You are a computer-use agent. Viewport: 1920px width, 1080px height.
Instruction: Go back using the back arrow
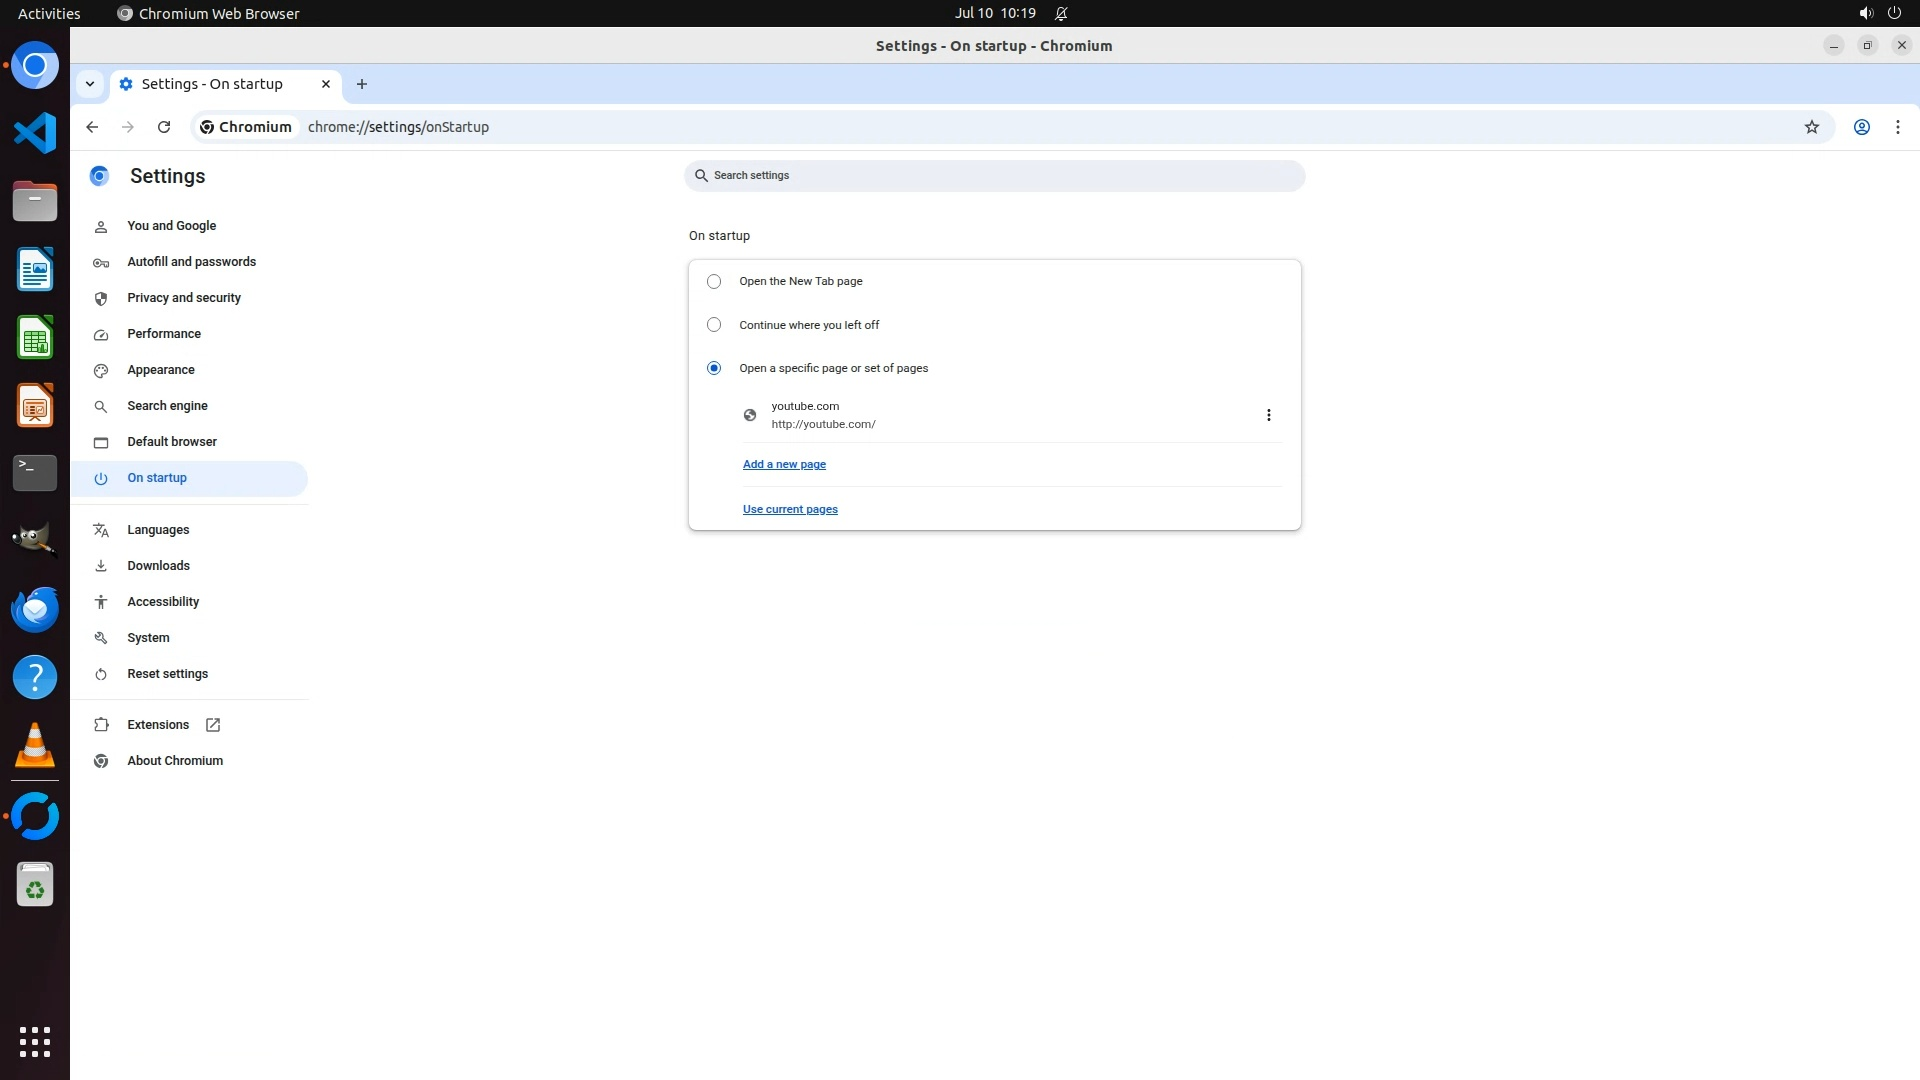[x=92, y=127]
